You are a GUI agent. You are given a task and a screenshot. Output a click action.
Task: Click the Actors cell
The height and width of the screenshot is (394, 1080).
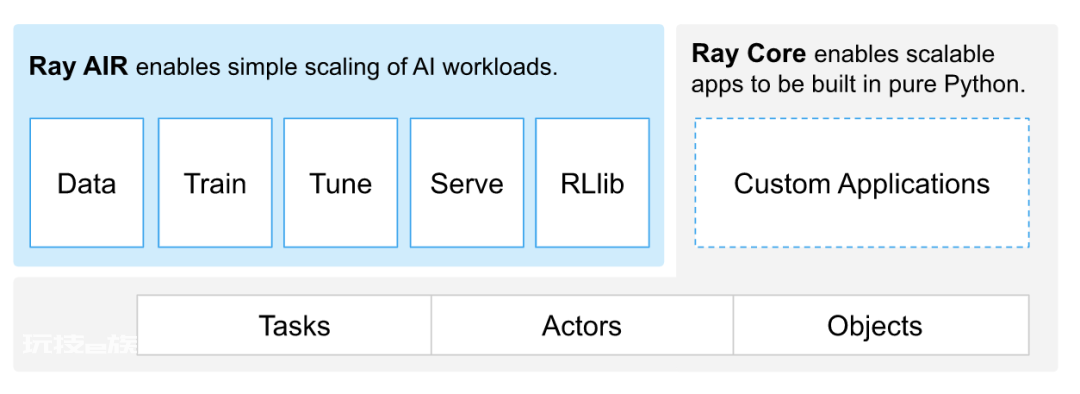(582, 325)
